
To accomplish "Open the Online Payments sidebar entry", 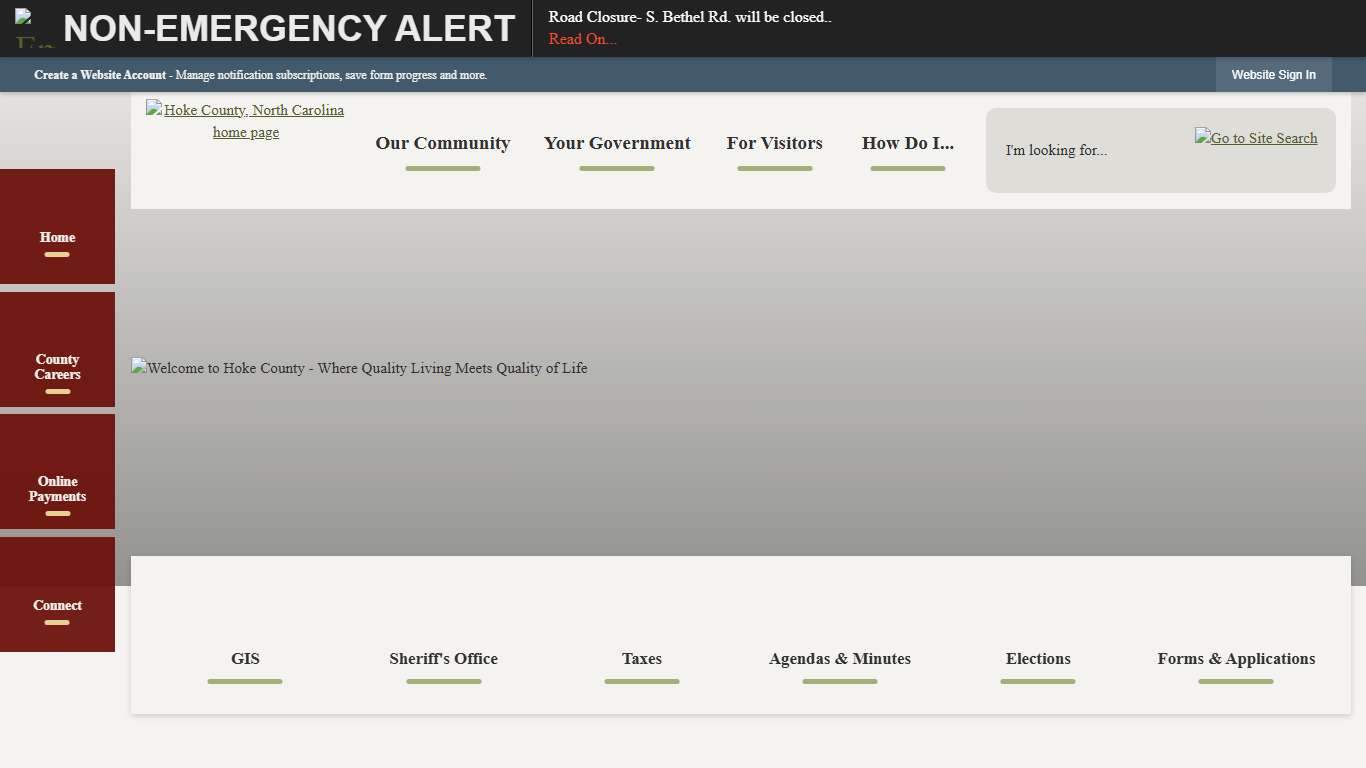I will pyautogui.click(x=57, y=487).
